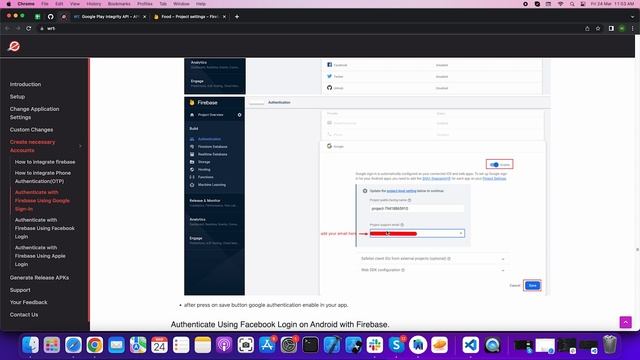Go to the Setup section
Viewport: 640px width, 360px height.
[18, 97]
